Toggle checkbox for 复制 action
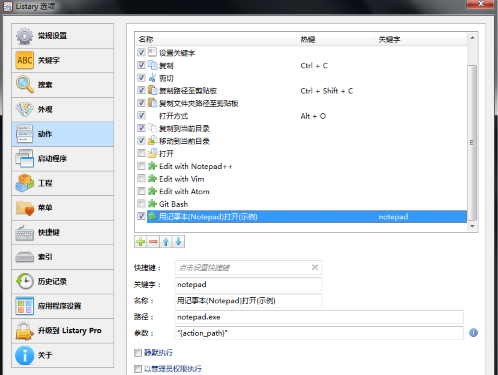This screenshot has width=498, height=375. (x=141, y=65)
